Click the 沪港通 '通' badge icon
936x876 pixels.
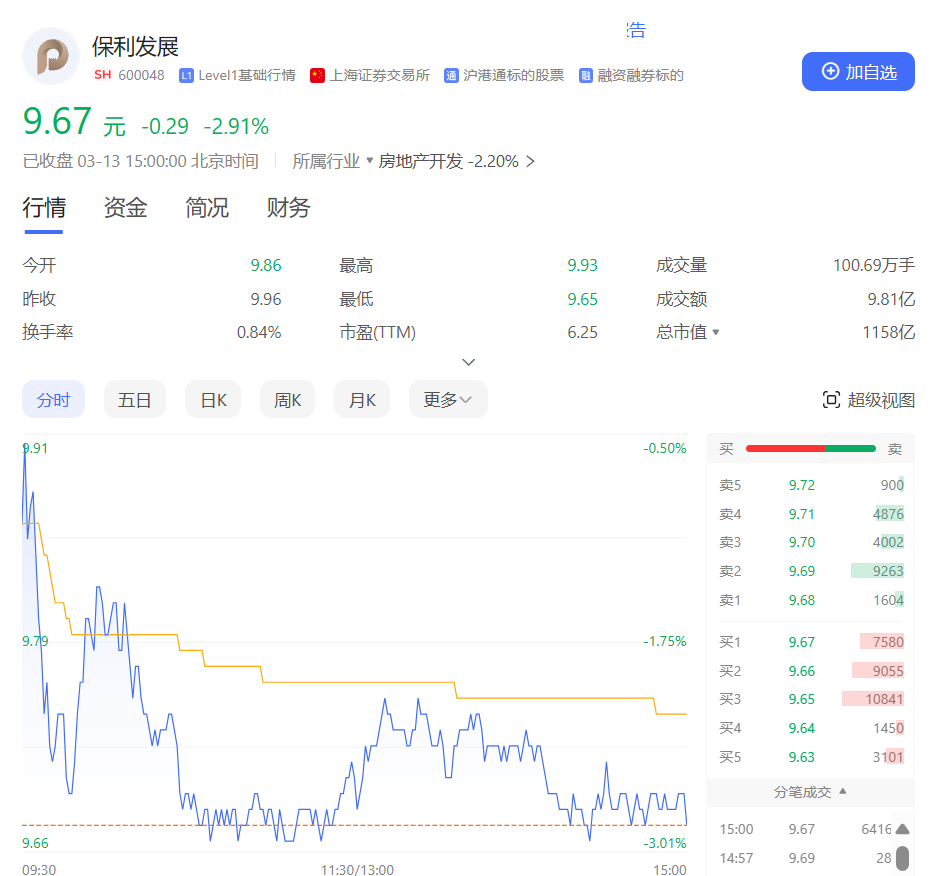[x=451, y=76]
